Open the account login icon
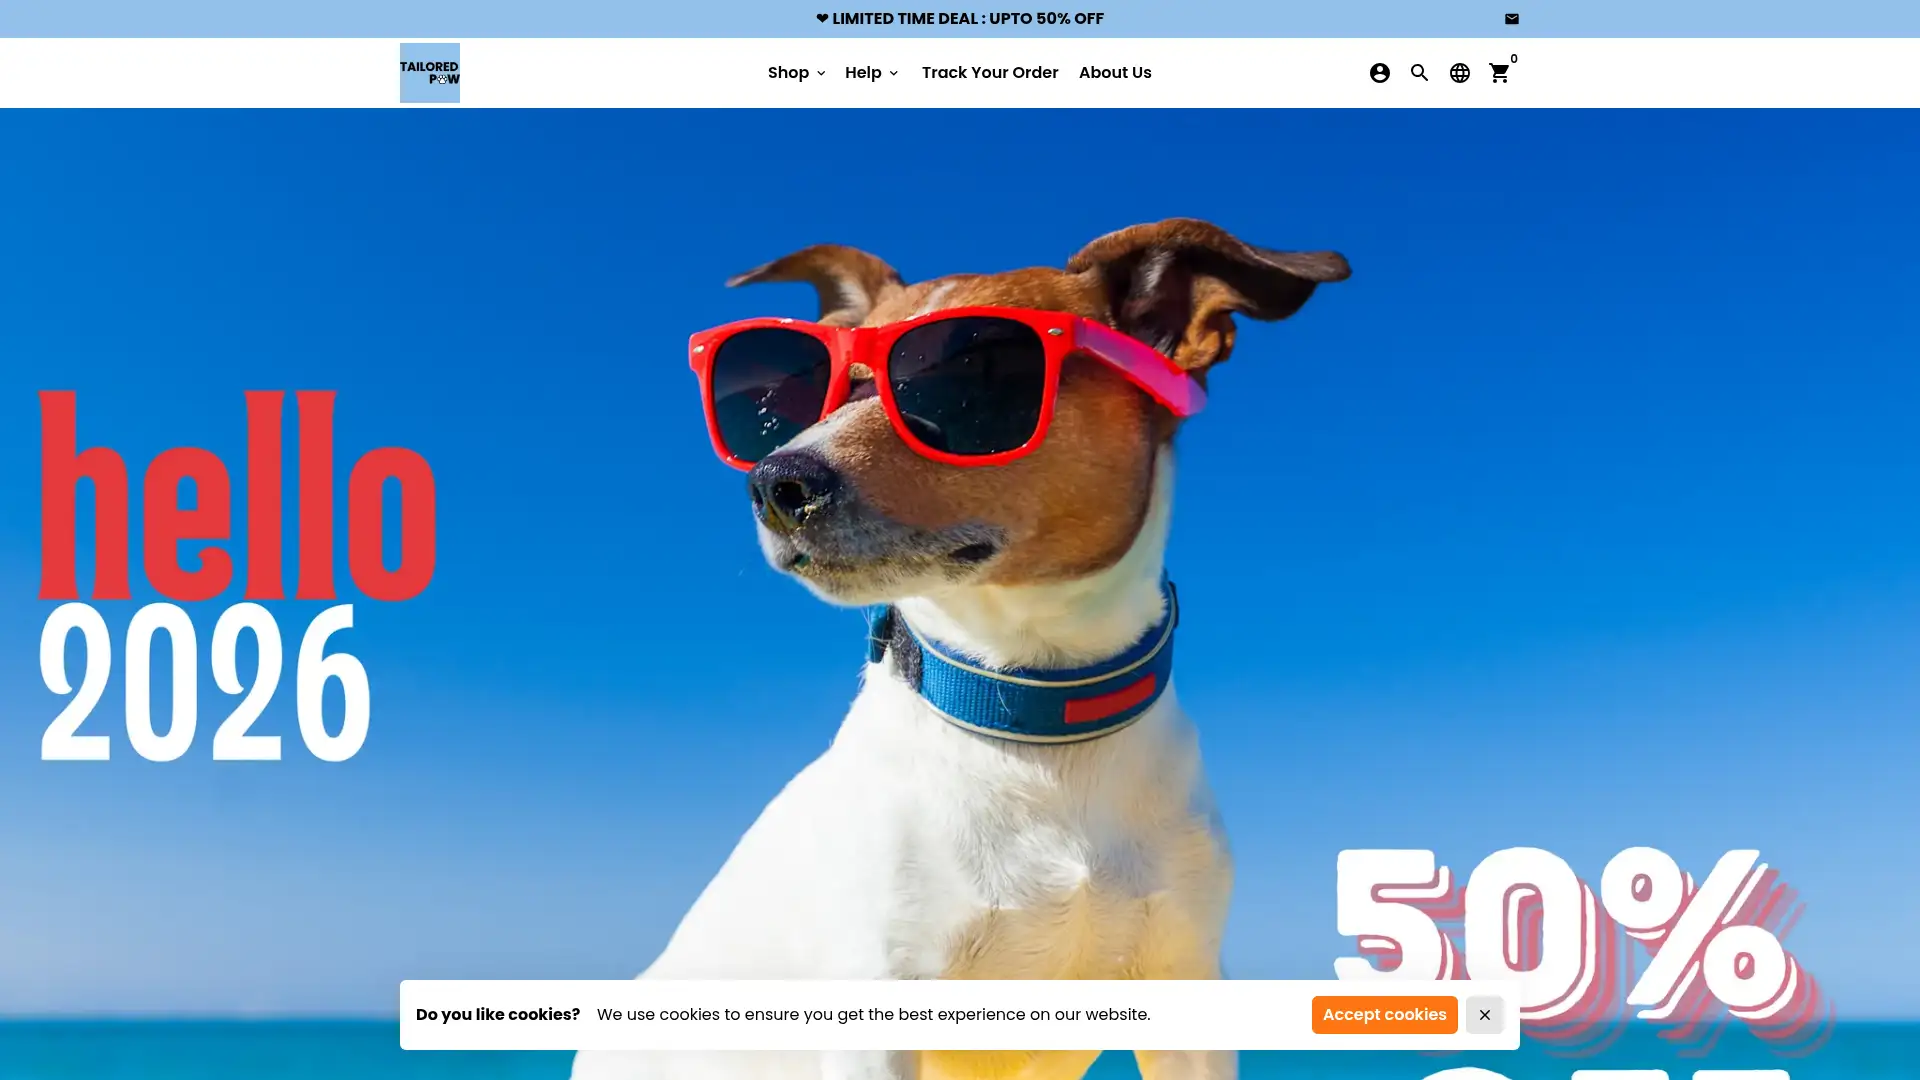This screenshot has width=1920, height=1080. pos(1379,72)
